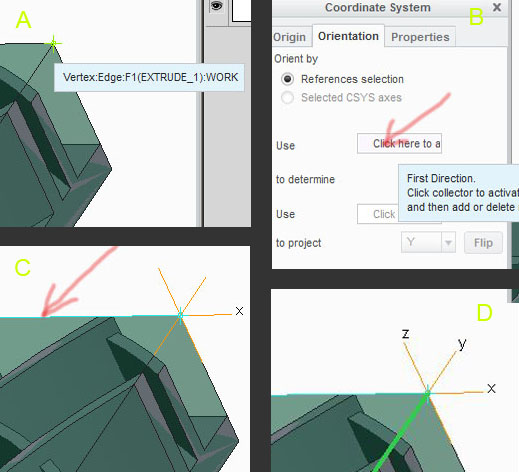Toggle the eye visibility icon
Screen dimensions: 519x472
point(216,6)
